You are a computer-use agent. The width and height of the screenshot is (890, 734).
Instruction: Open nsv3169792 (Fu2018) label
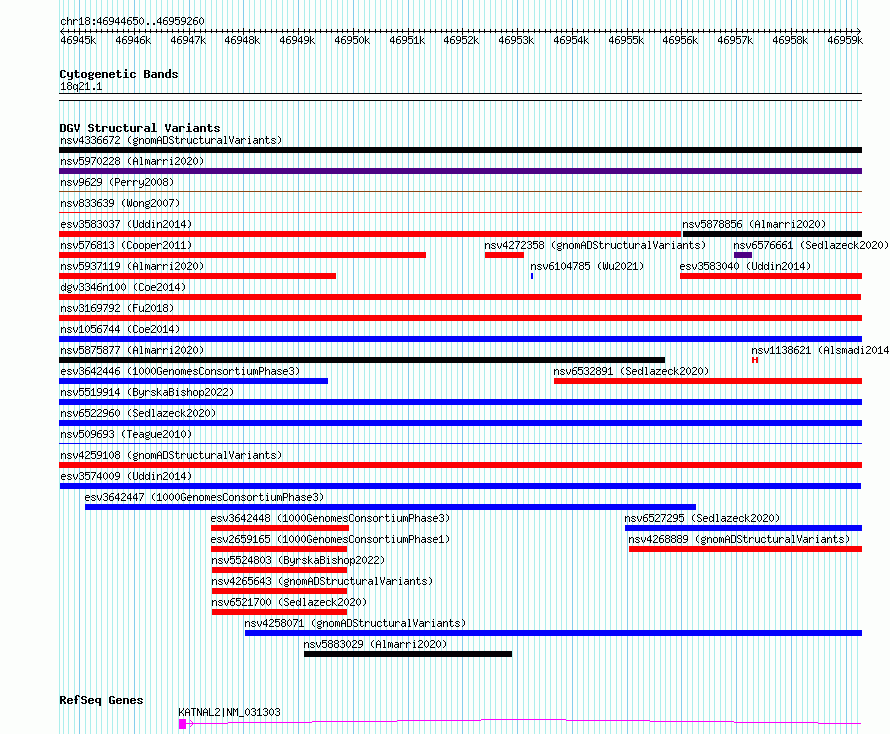pyautogui.click(x=117, y=308)
